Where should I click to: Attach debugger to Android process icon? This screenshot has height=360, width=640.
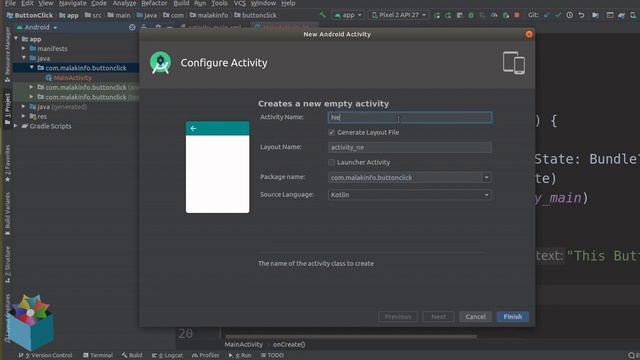point(506,15)
